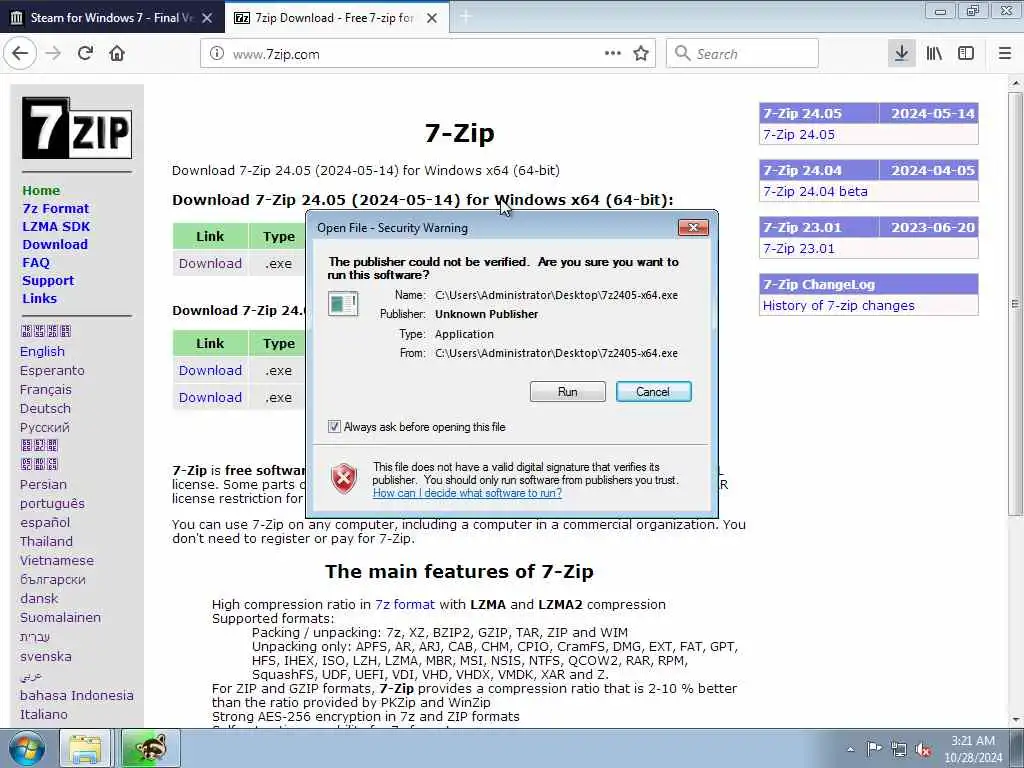
Task: Switch language to Français
Action: click(46, 390)
